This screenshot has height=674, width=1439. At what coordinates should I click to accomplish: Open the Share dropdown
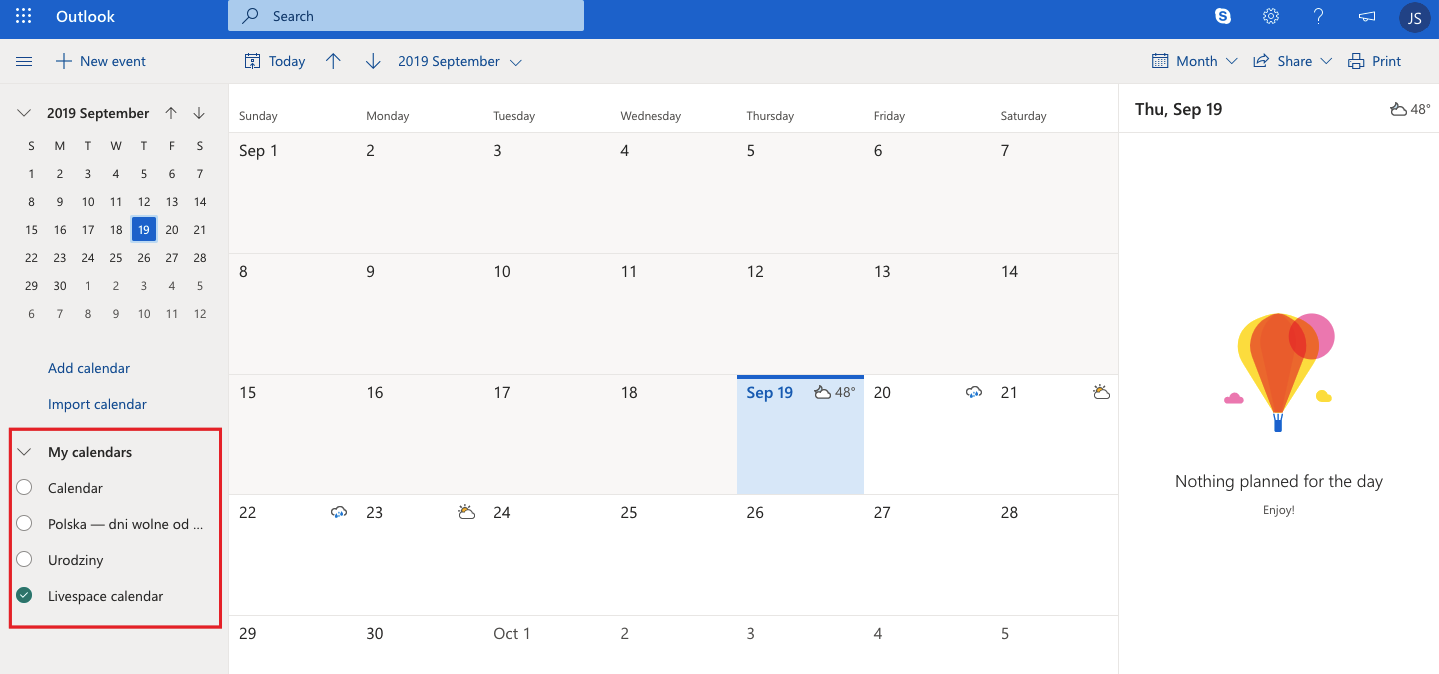(x=1293, y=61)
